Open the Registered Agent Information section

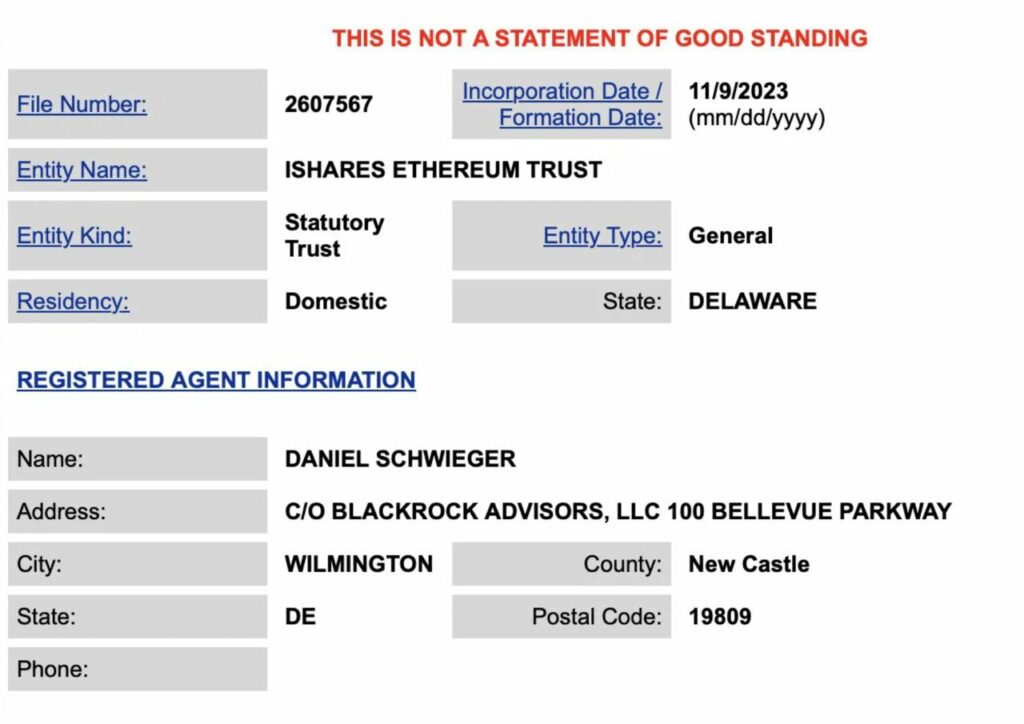[216, 380]
